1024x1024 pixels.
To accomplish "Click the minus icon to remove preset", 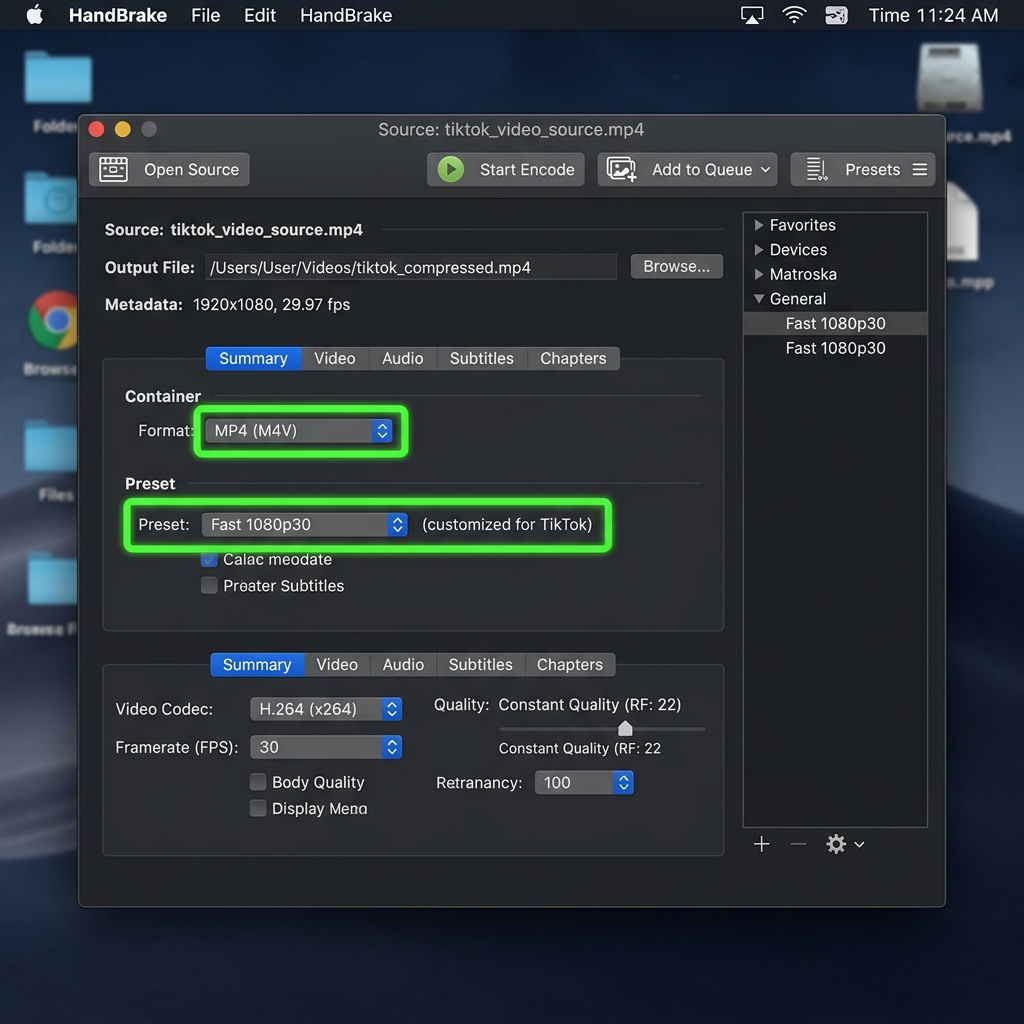I will (x=798, y=844).
